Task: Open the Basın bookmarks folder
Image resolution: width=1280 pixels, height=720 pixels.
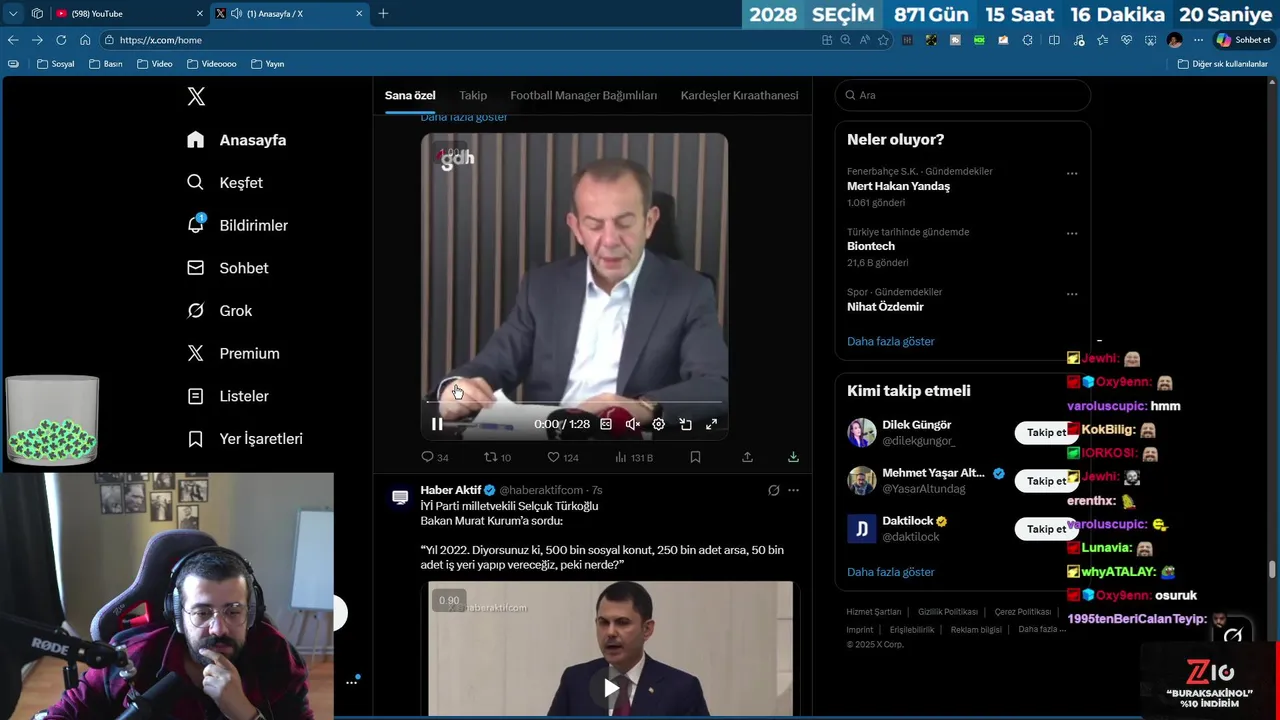Action: [x=106, y=64]
